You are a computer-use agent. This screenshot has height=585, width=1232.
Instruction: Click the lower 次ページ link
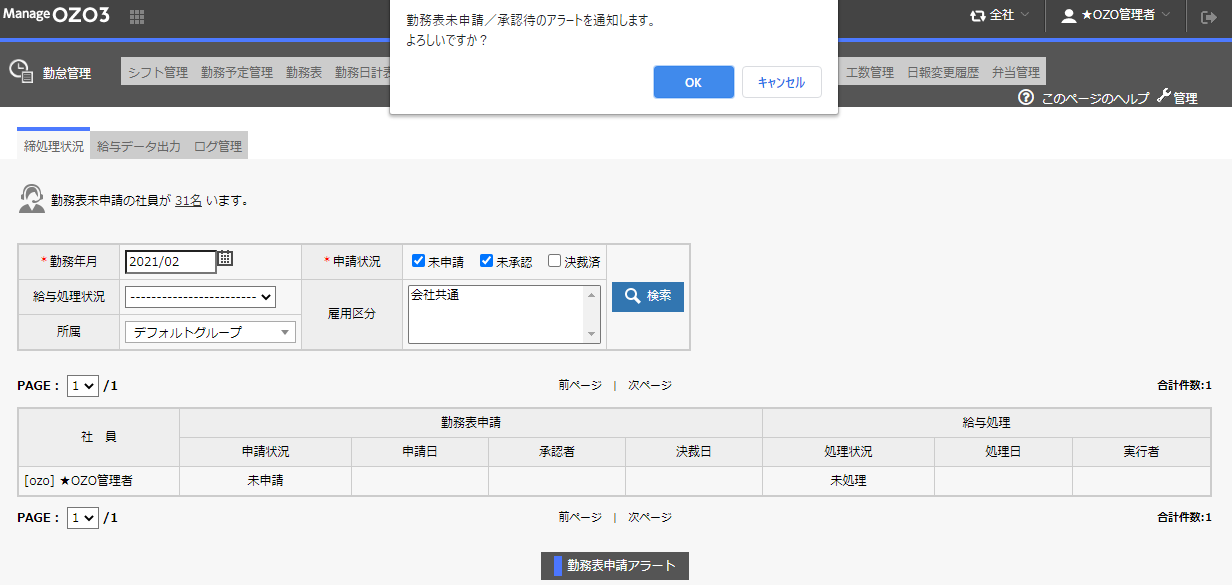pos(650,517)
